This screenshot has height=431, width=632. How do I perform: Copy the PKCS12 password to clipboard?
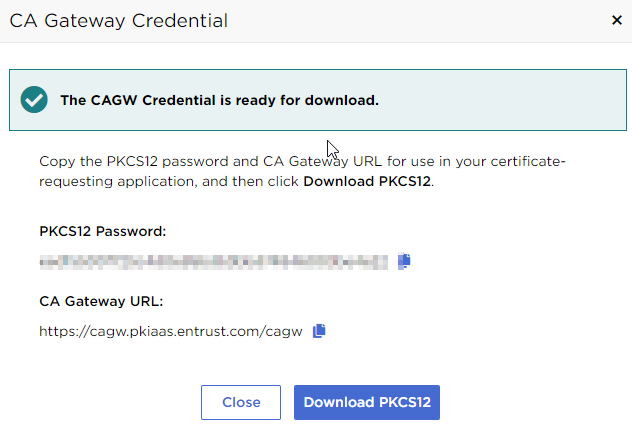click(404, 261)
